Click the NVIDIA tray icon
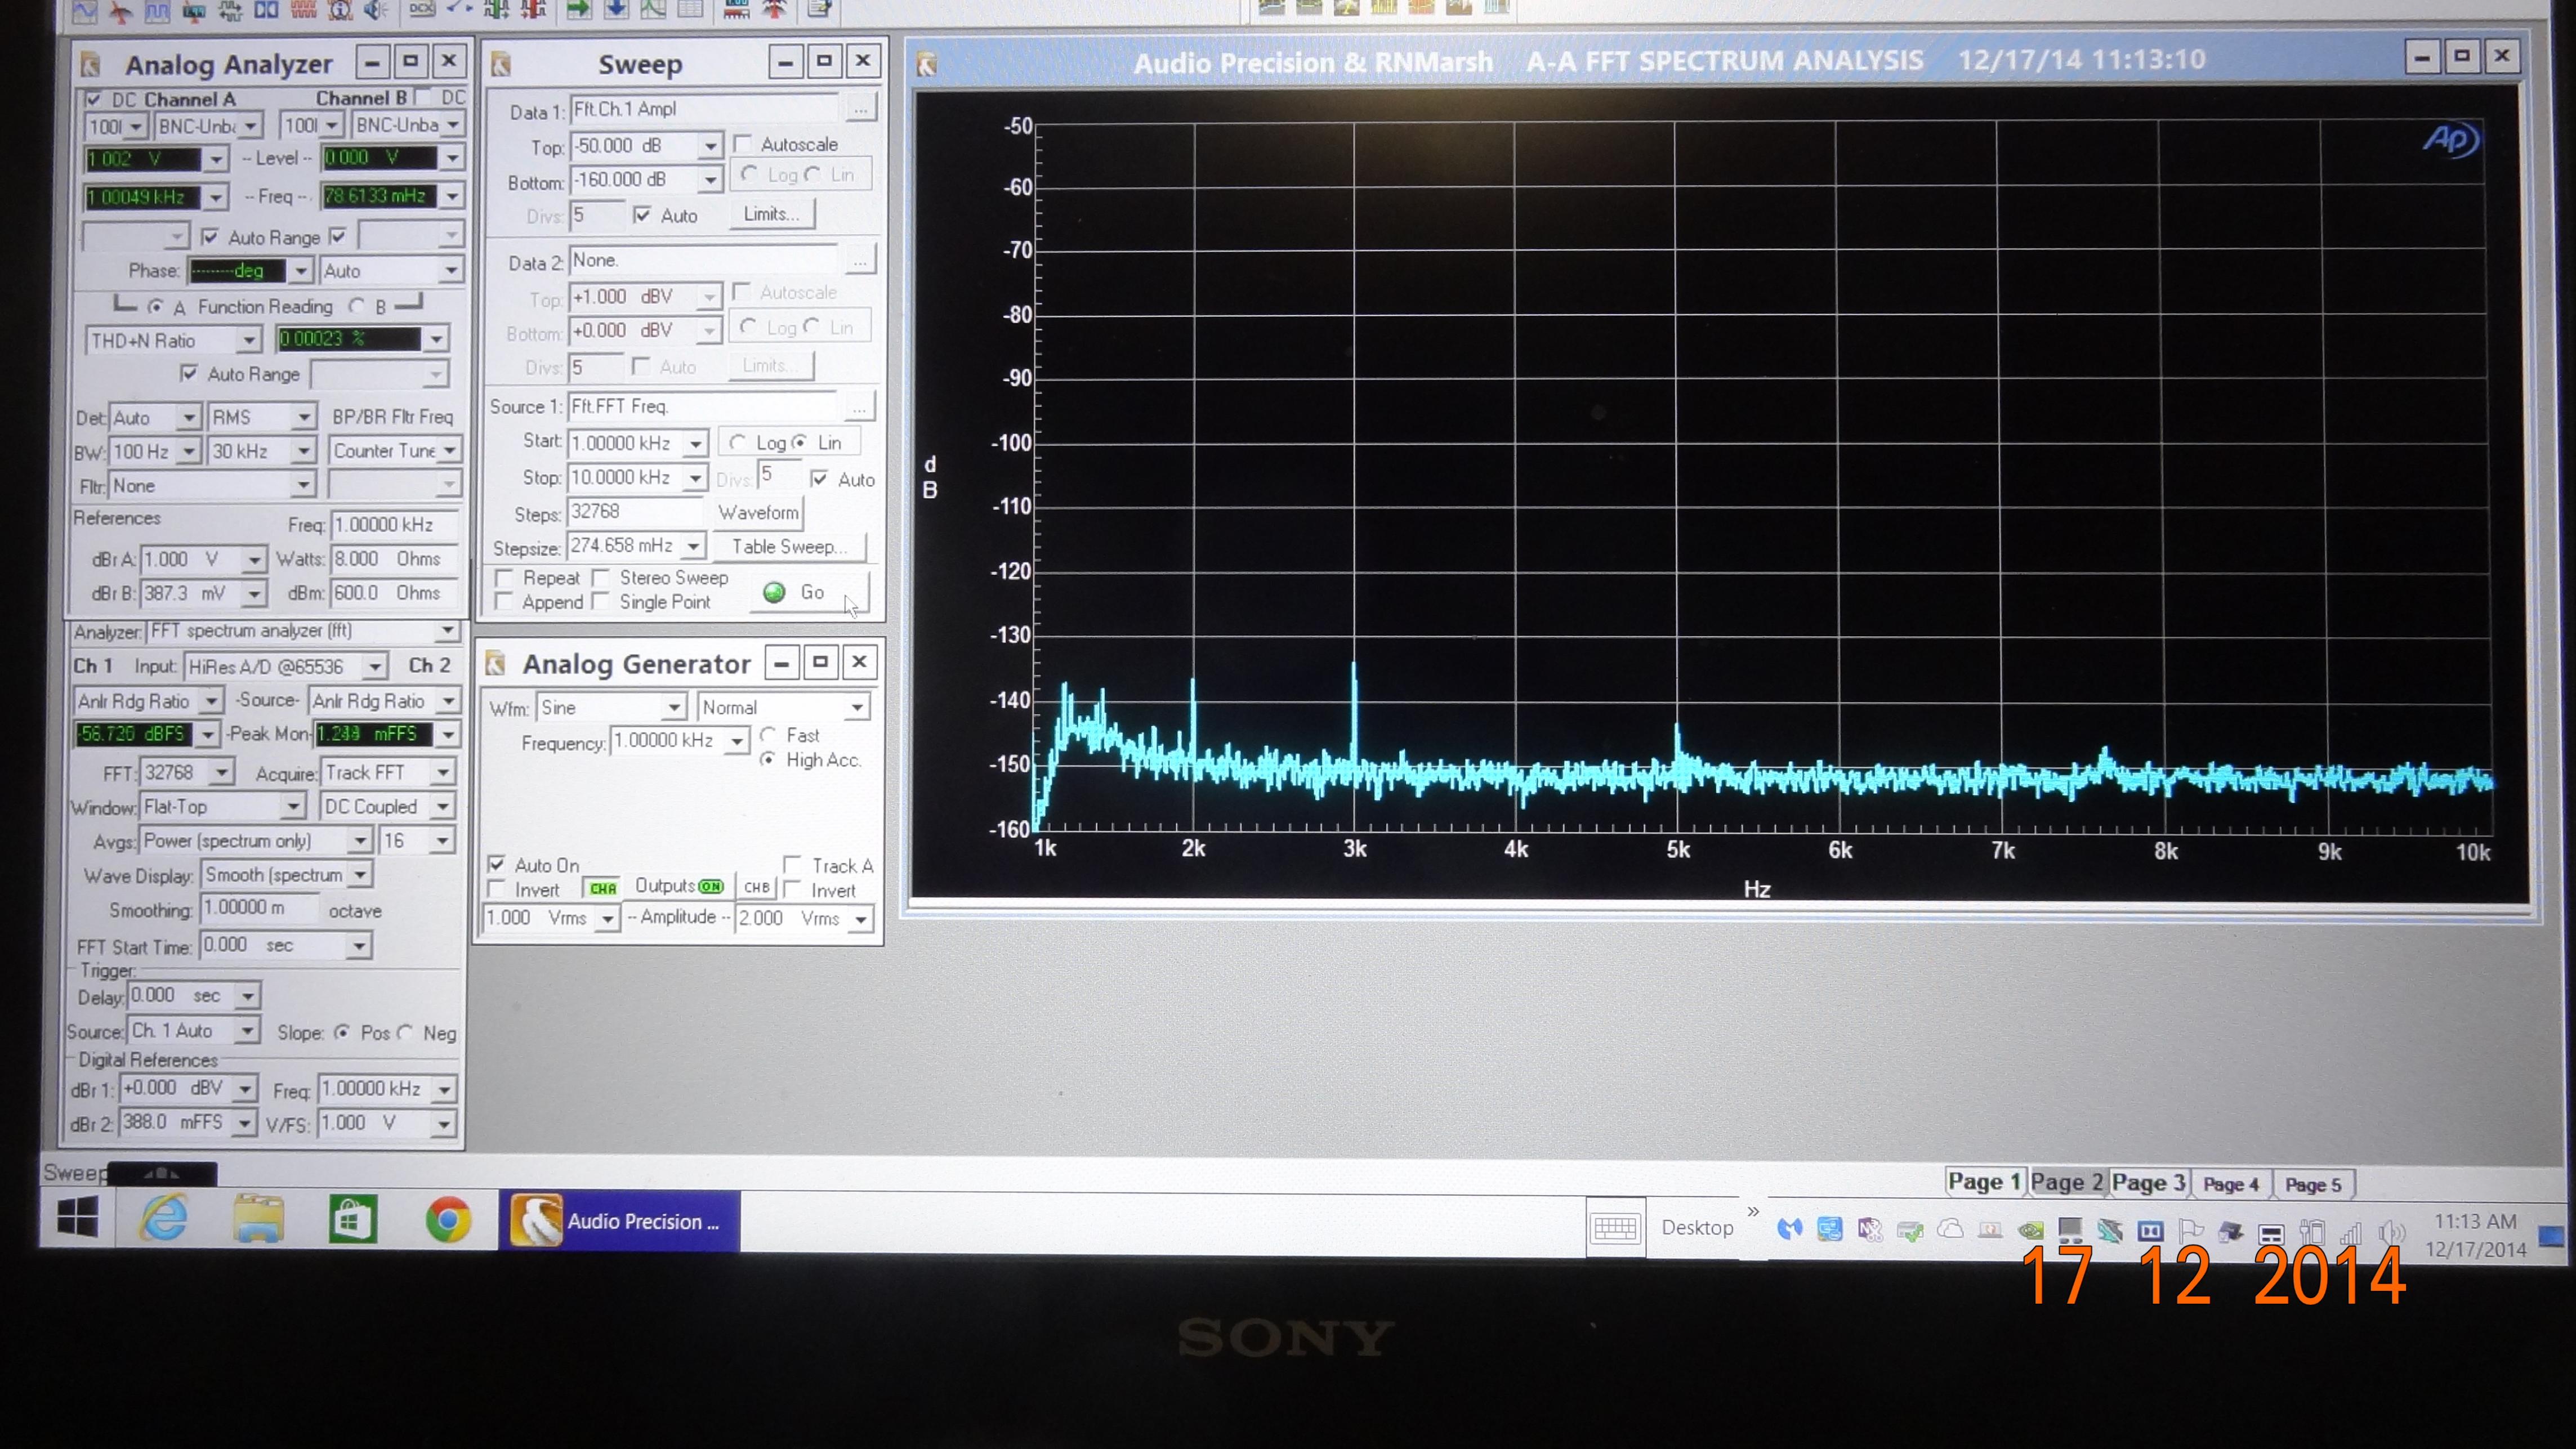Viewport: 2576px width, 1449px height. tap(2030, 1230)
